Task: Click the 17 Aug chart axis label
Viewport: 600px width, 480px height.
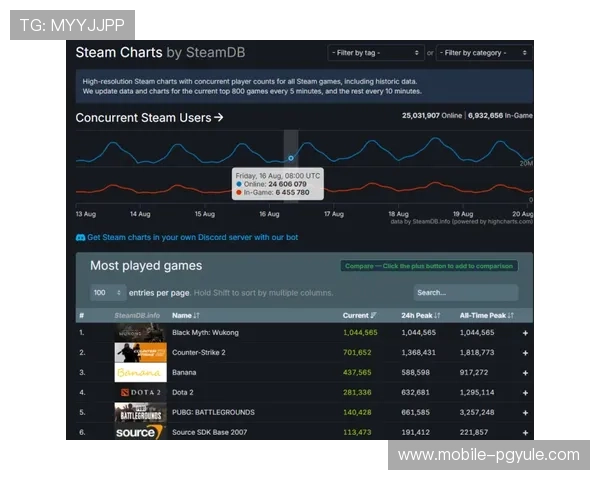Action: (334, 214)
